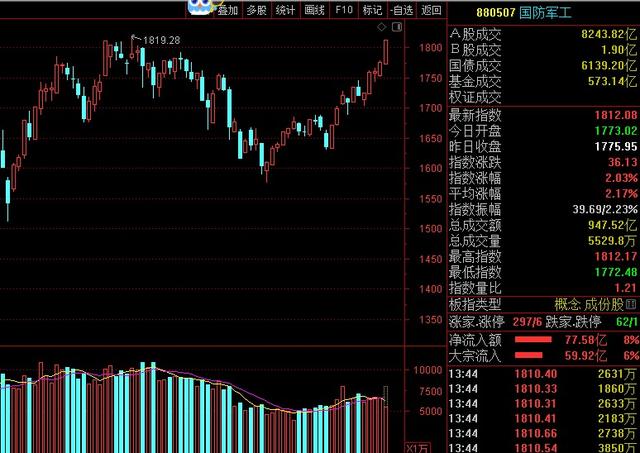Click 最低指数 value 1772.48
This screenshot has width=640, height=453.
coord(616,272)
